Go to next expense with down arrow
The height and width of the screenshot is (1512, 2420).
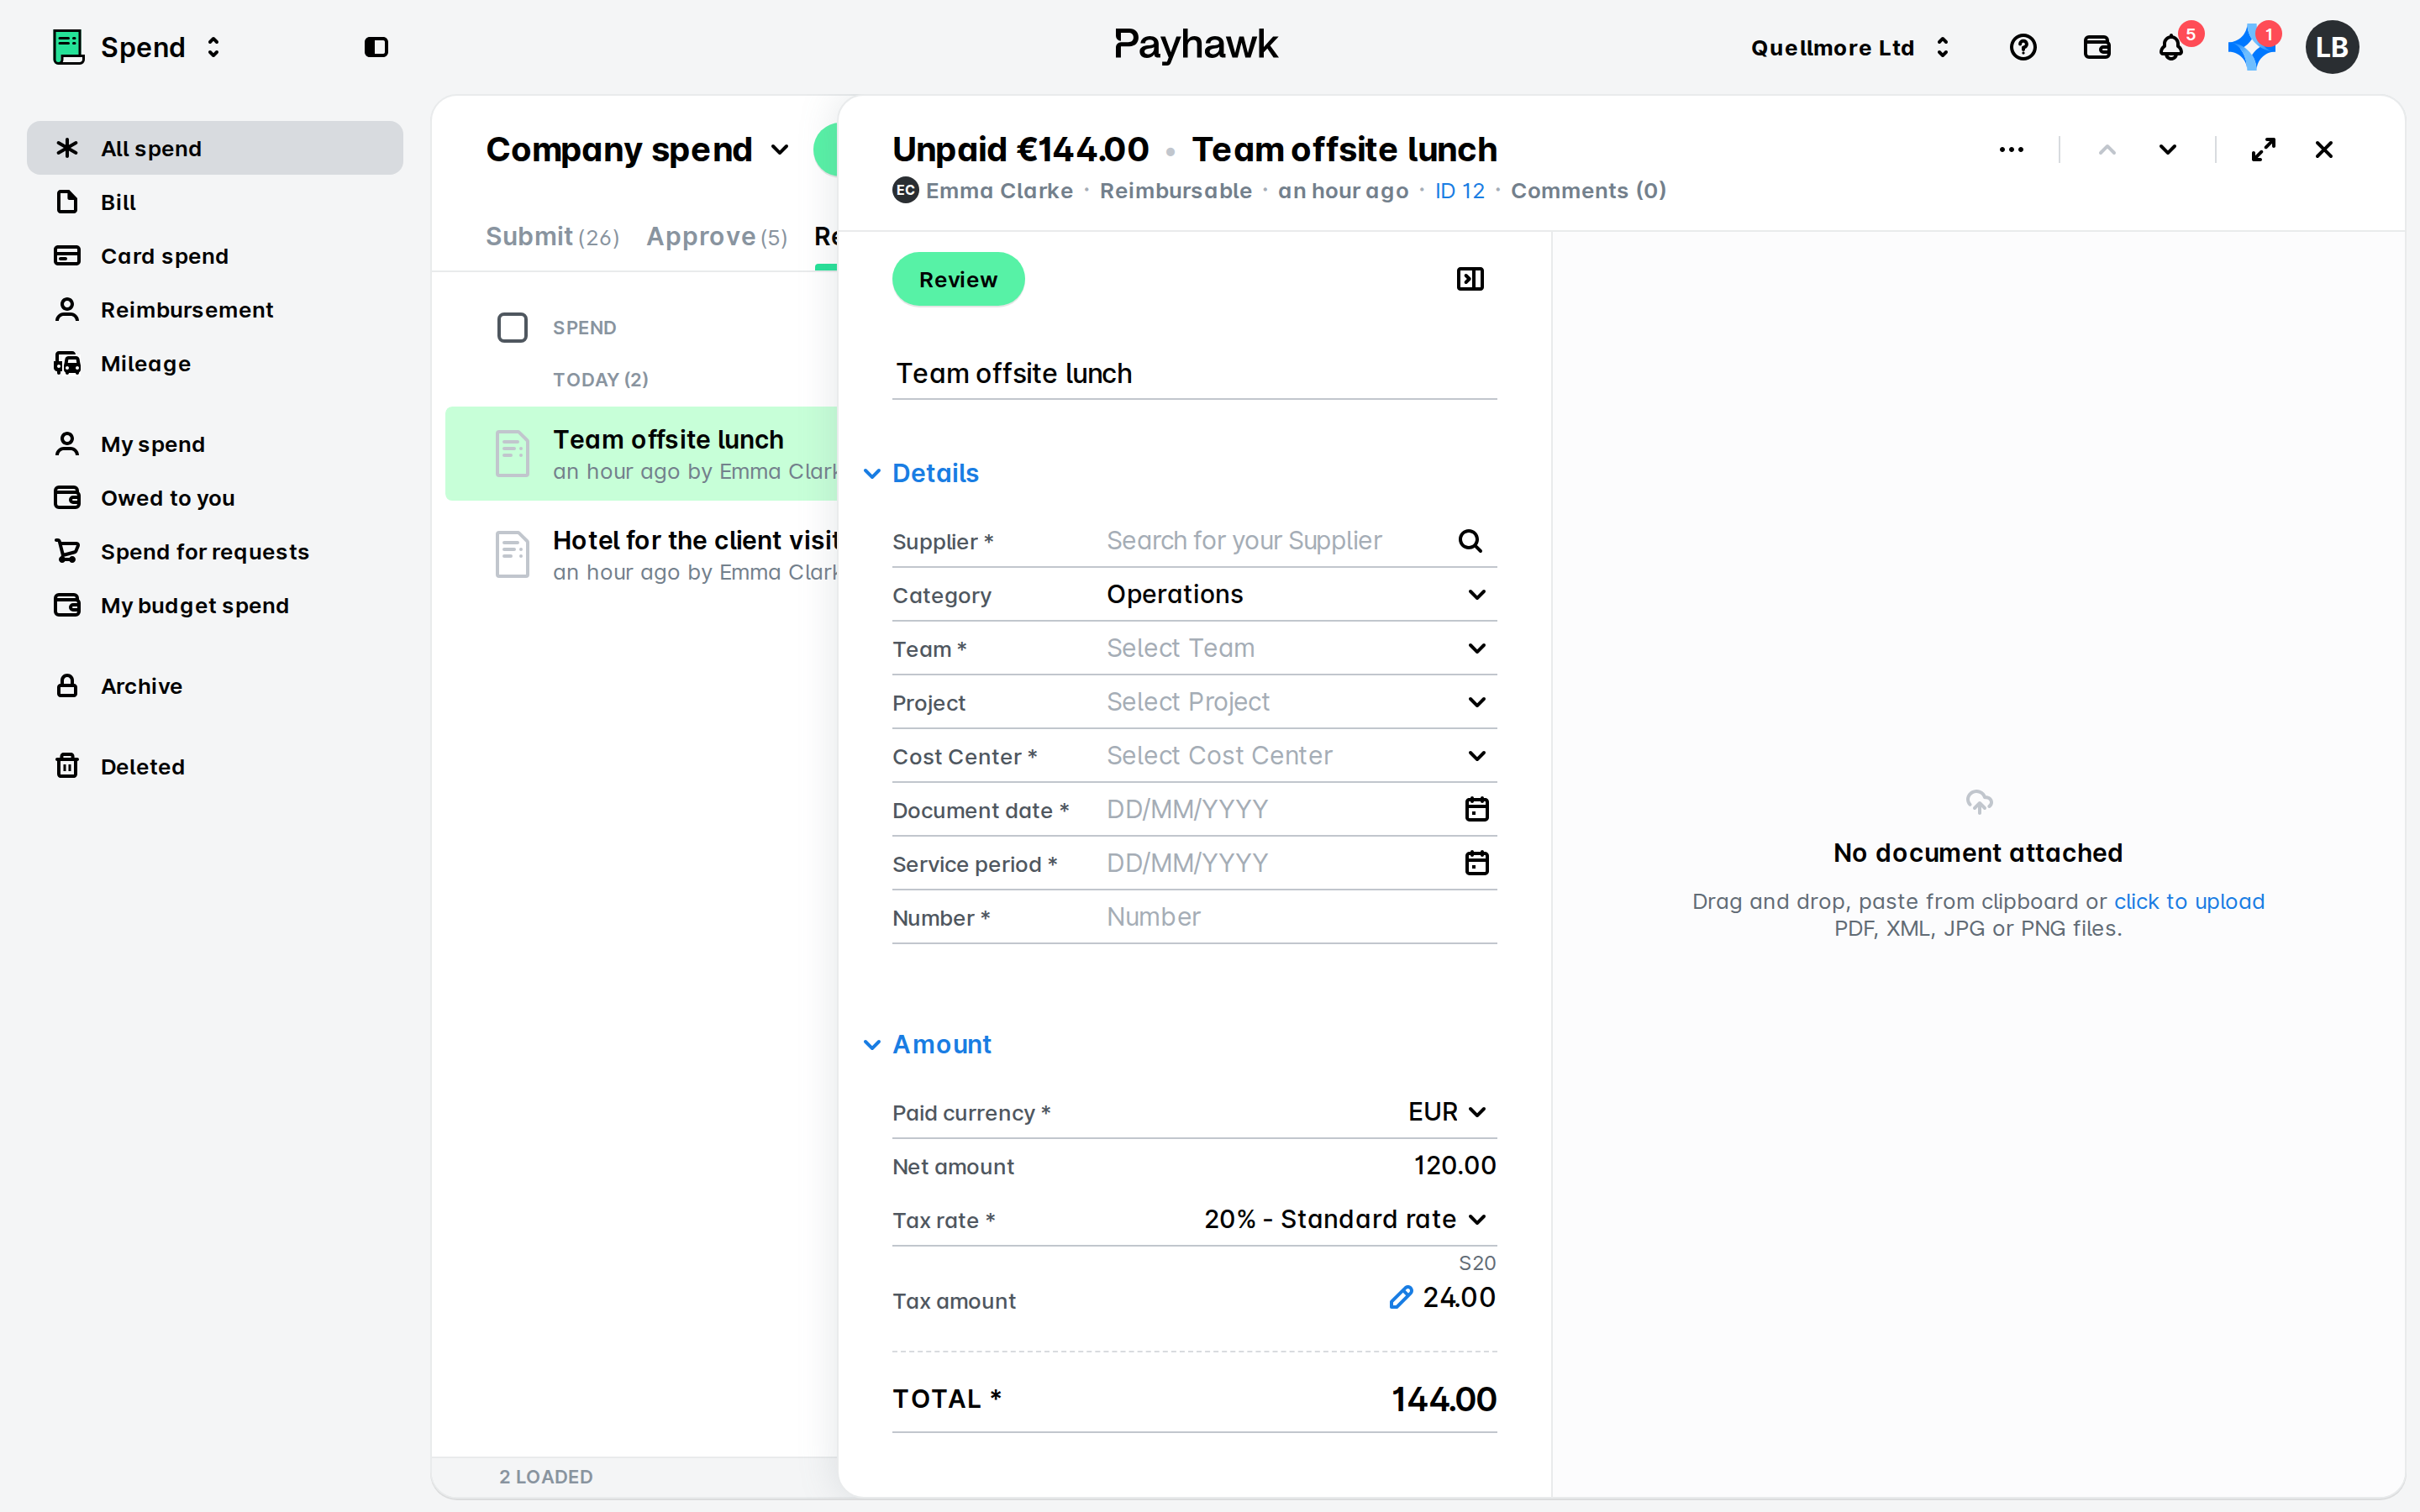coord(2167,150)
